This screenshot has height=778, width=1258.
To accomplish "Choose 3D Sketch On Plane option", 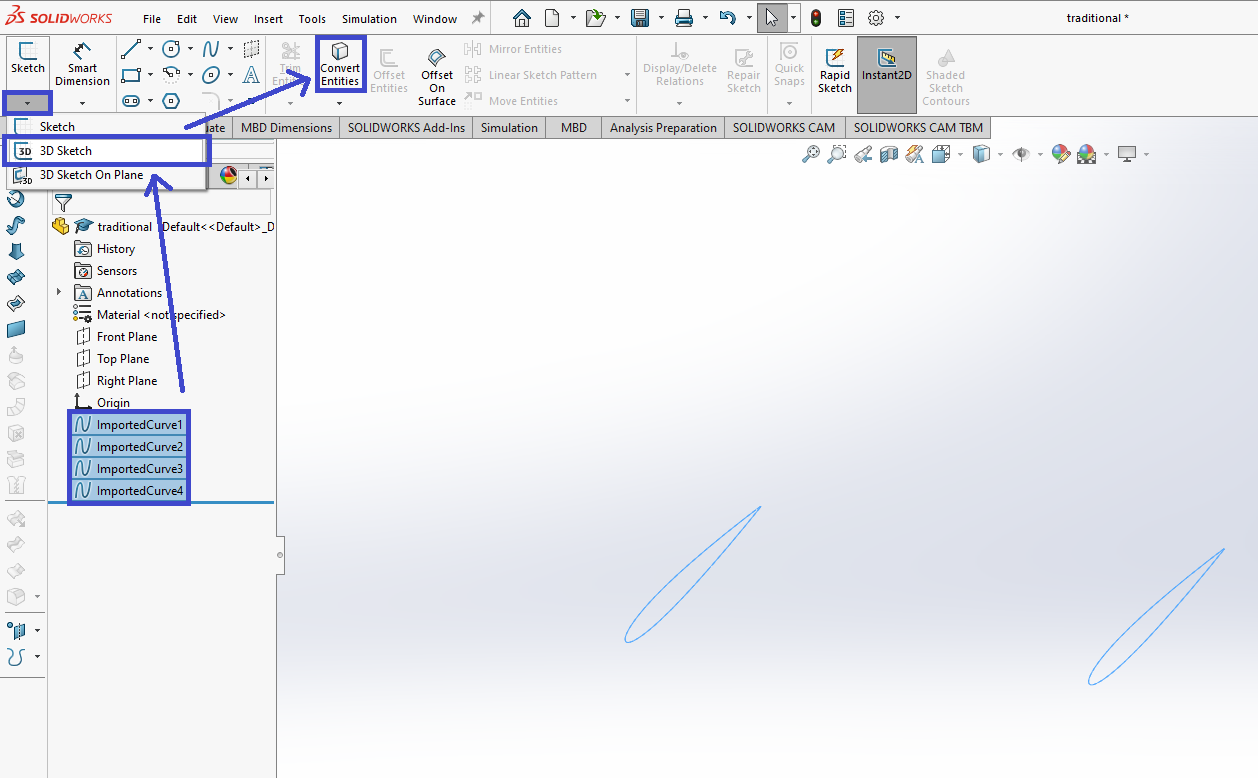I will click(x=108, y=175).
